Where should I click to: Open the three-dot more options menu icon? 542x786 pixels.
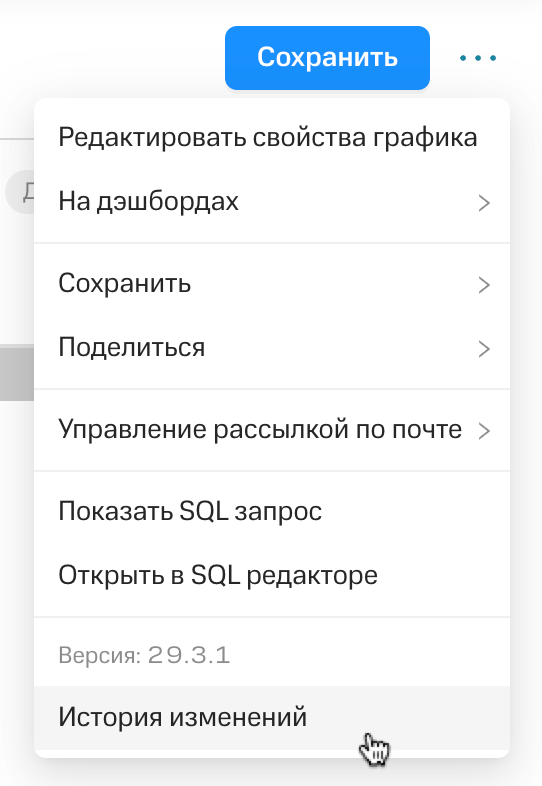click(478, 58)
